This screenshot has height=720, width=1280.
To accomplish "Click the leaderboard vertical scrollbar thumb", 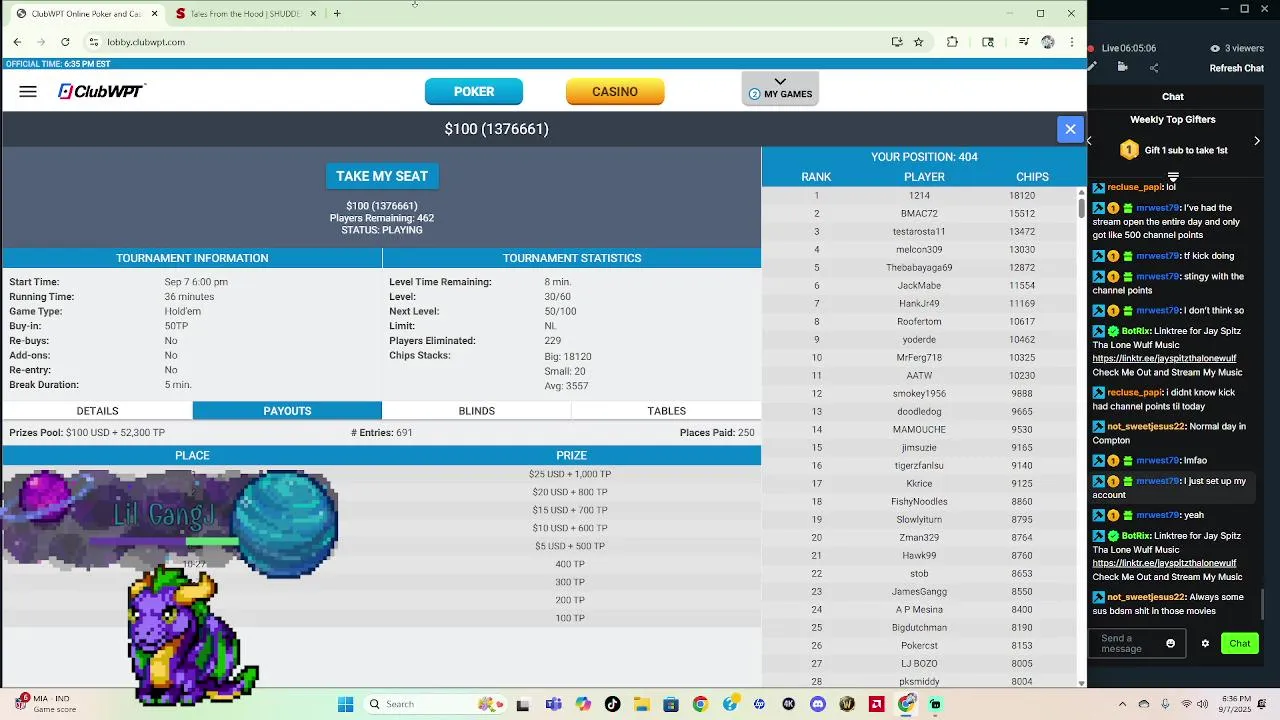I will click(1081, 208).
